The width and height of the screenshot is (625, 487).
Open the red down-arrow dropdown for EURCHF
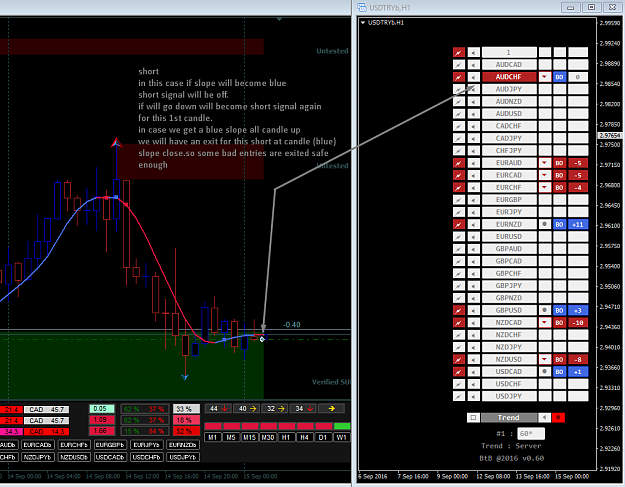[x=544, y=187]
